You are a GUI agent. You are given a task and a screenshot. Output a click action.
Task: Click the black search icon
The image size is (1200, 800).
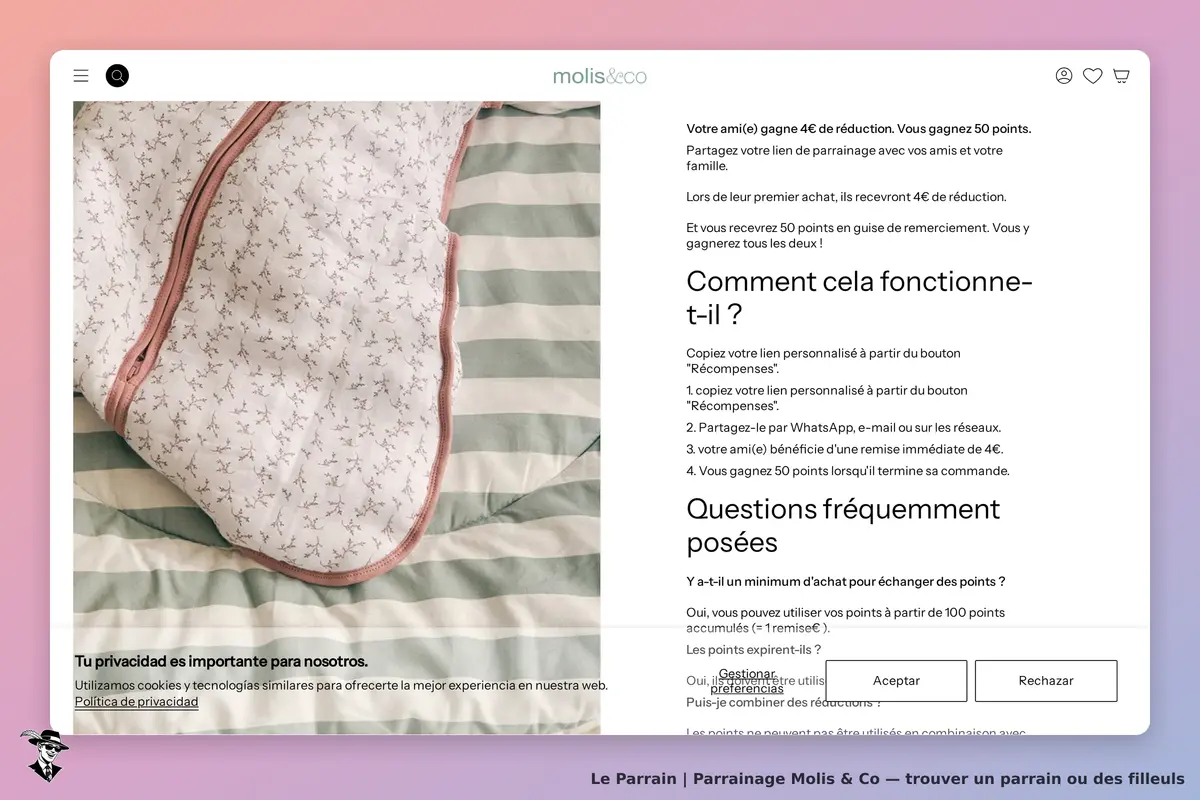(117, 76)
